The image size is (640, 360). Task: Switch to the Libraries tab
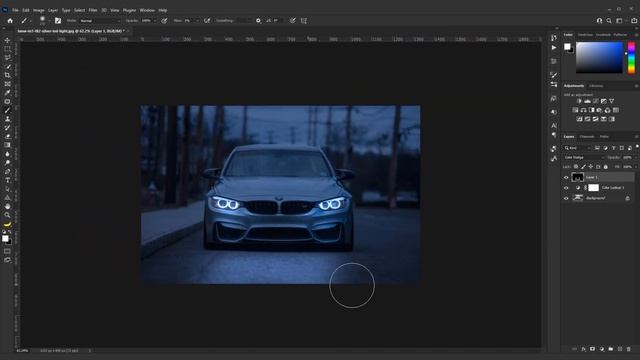pos(596,86)
